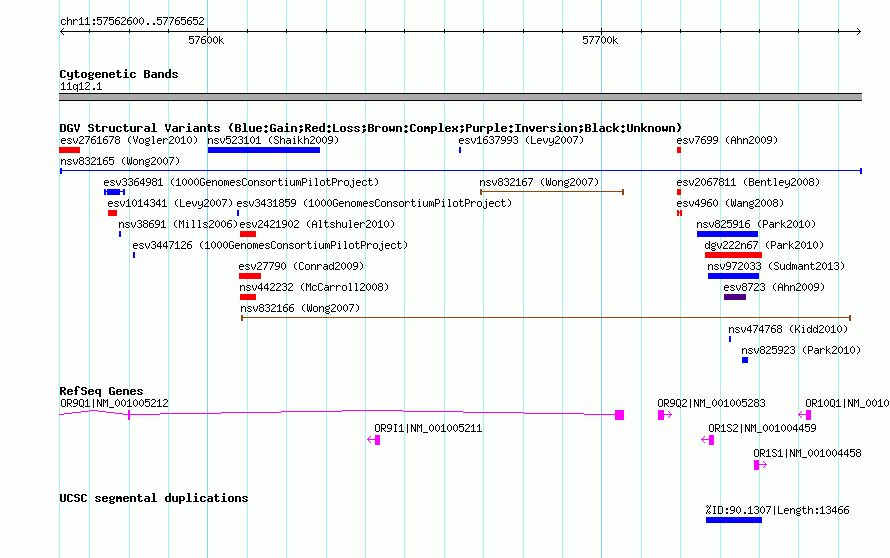This screenshot has height=558, width=890.
Task: Click UCSC segmental duplications track title
Action: click(x=154, y=498)
